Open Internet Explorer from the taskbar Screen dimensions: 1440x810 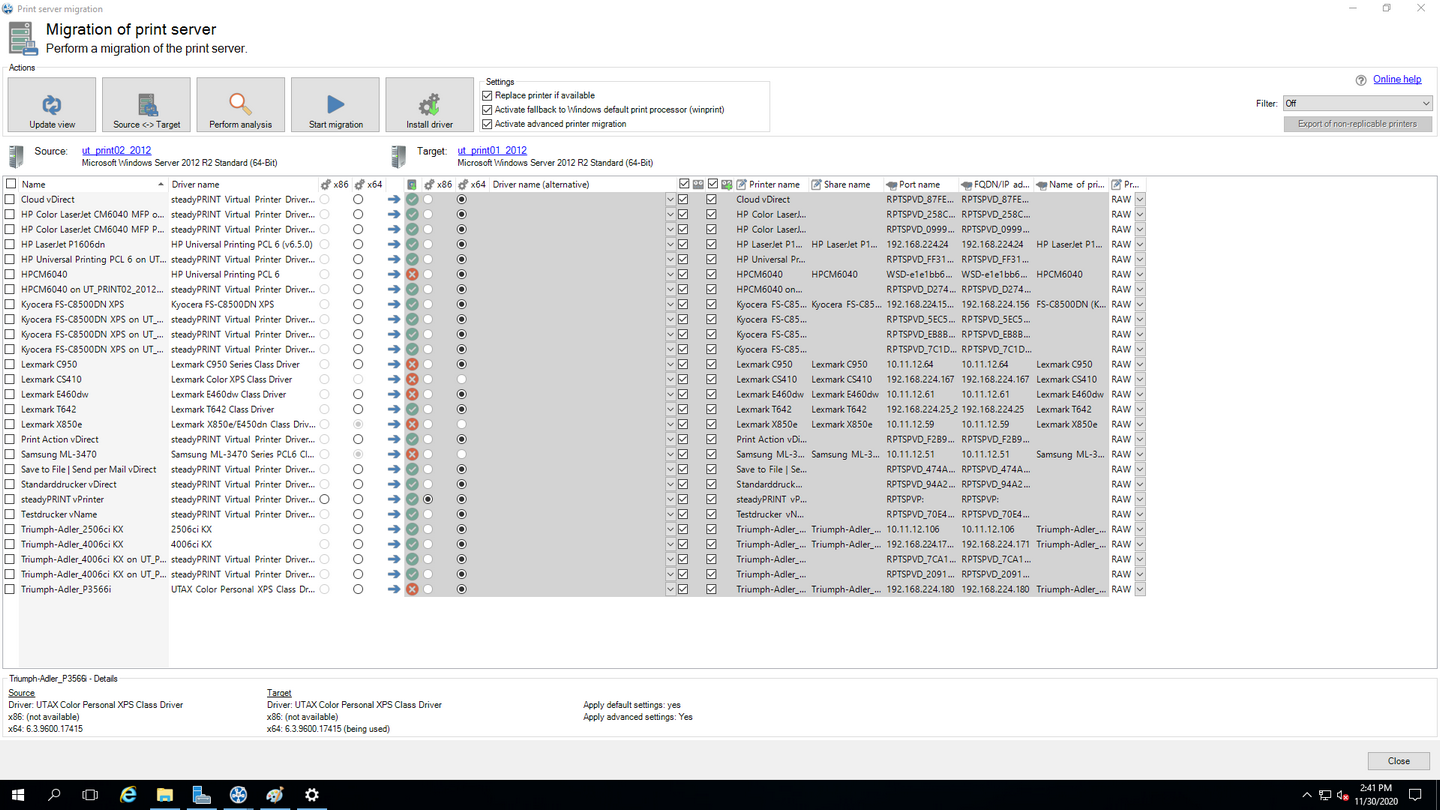tap(128, 795)
